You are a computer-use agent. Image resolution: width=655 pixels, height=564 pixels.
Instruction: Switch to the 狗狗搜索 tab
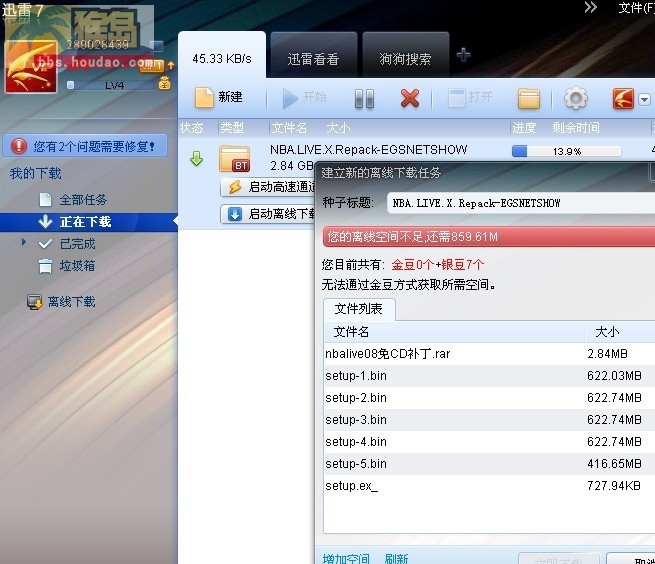click(405, 56)
